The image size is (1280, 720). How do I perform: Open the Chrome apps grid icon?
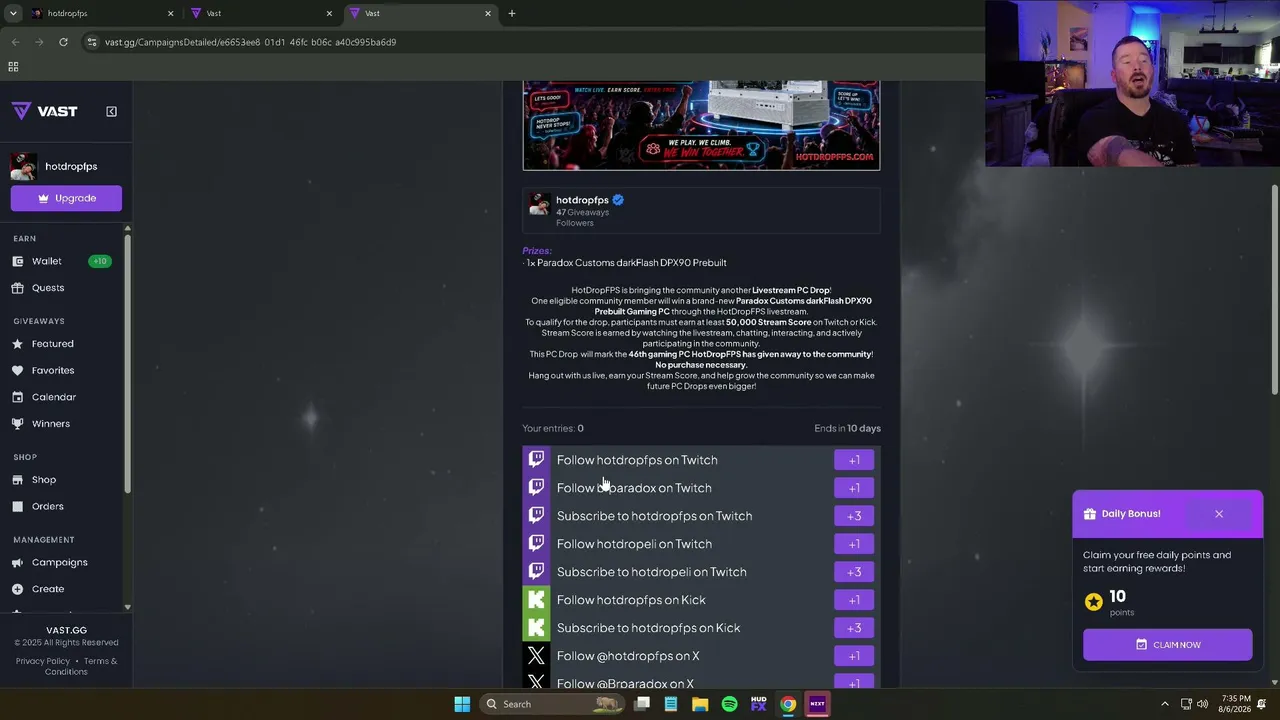click(13, 67)
